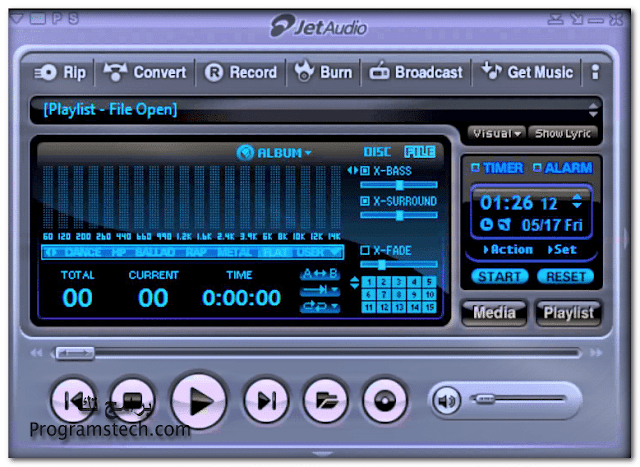This screenshot has width=640, height=467.
Task: Open the main menu triangle at top-left
Action: click(x=16, y=18)
